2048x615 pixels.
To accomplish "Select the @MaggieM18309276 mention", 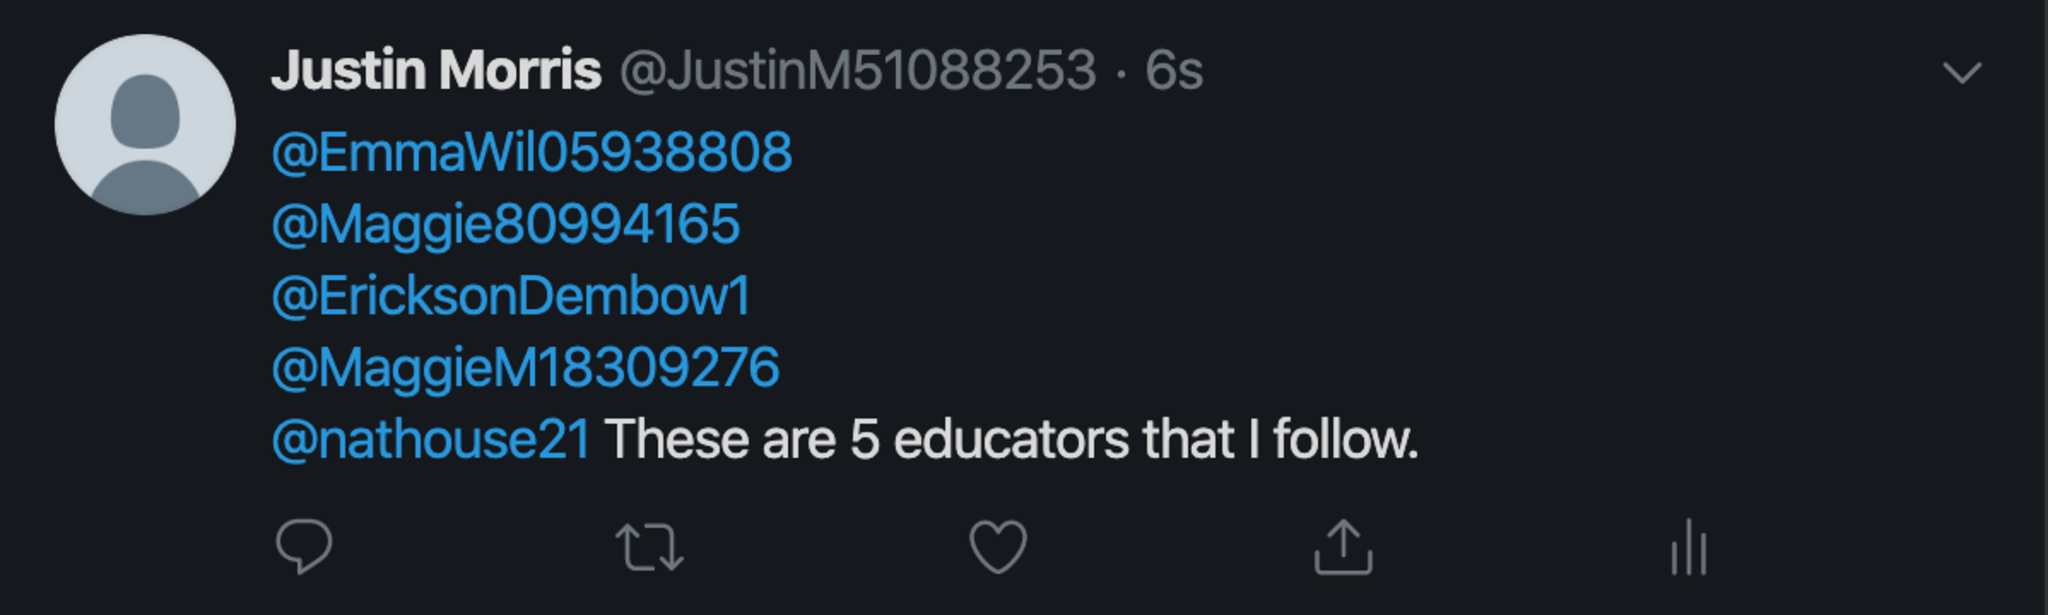I will [x=525, y=368].
